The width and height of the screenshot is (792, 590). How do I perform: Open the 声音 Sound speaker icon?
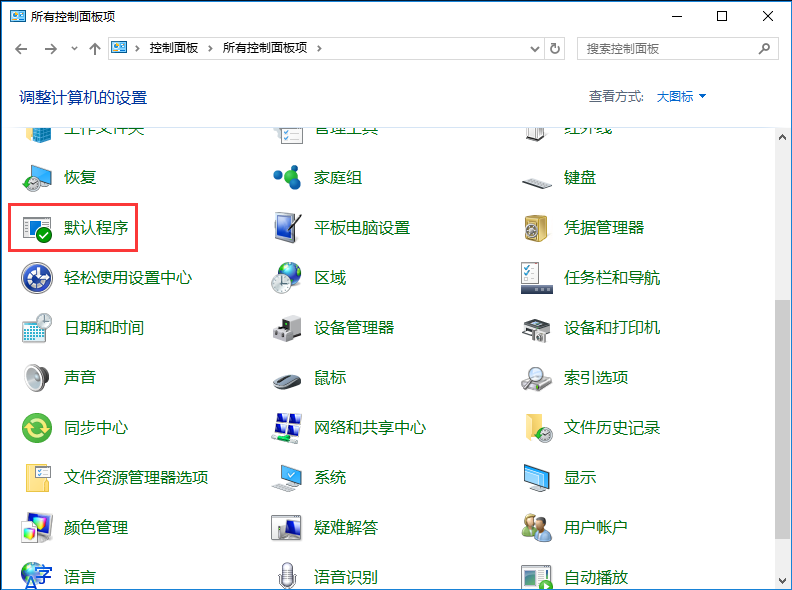[37, 378]
